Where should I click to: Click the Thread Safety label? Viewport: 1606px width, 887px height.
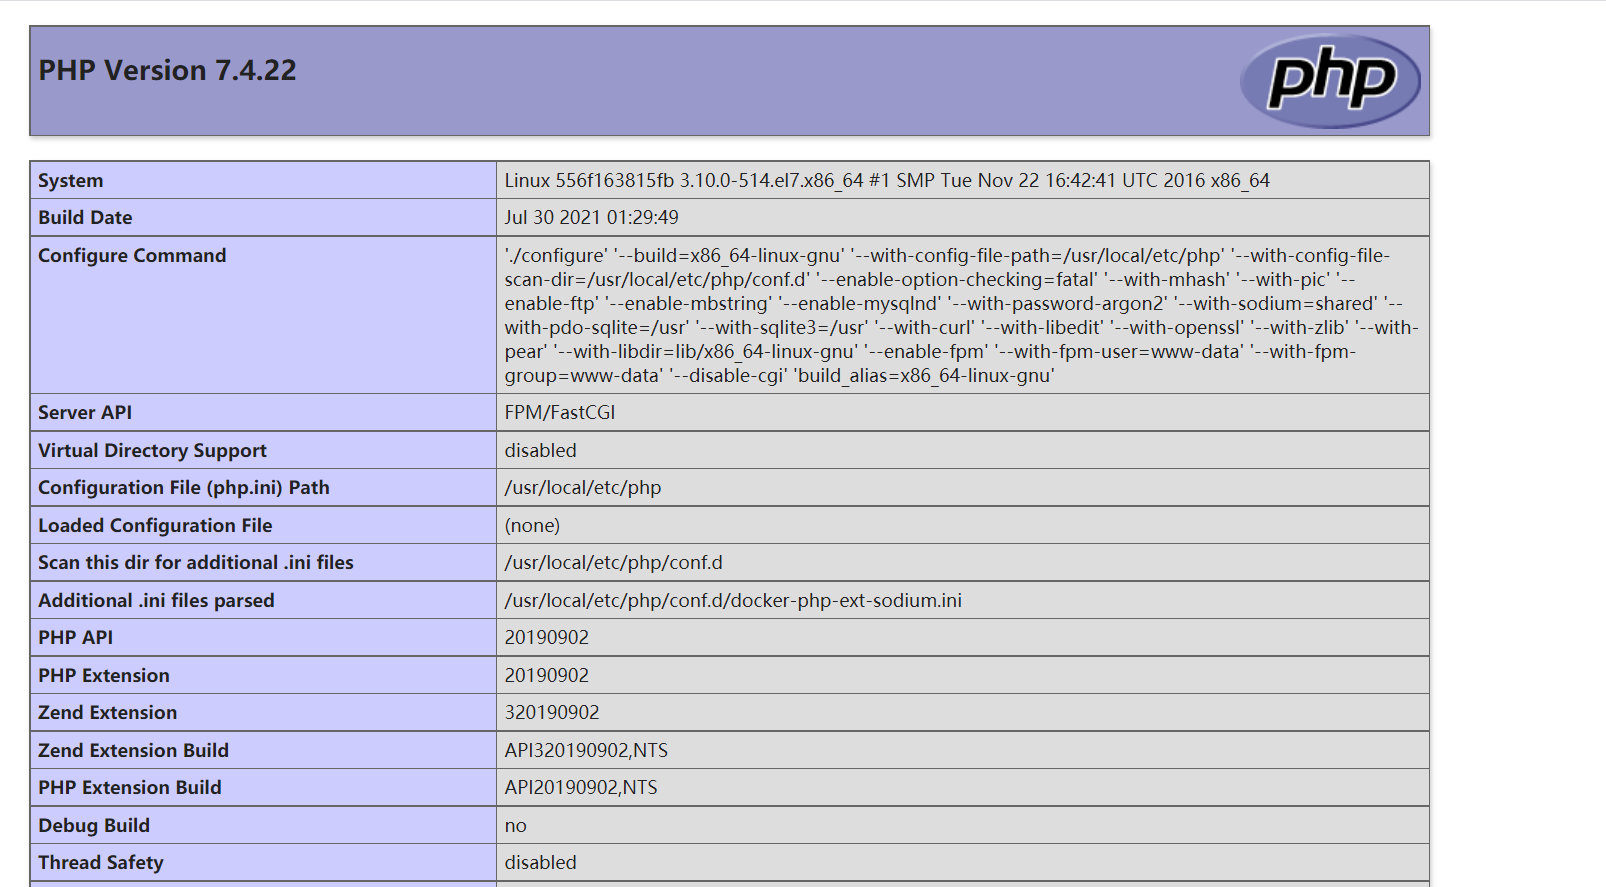click(x=101, y=862)
